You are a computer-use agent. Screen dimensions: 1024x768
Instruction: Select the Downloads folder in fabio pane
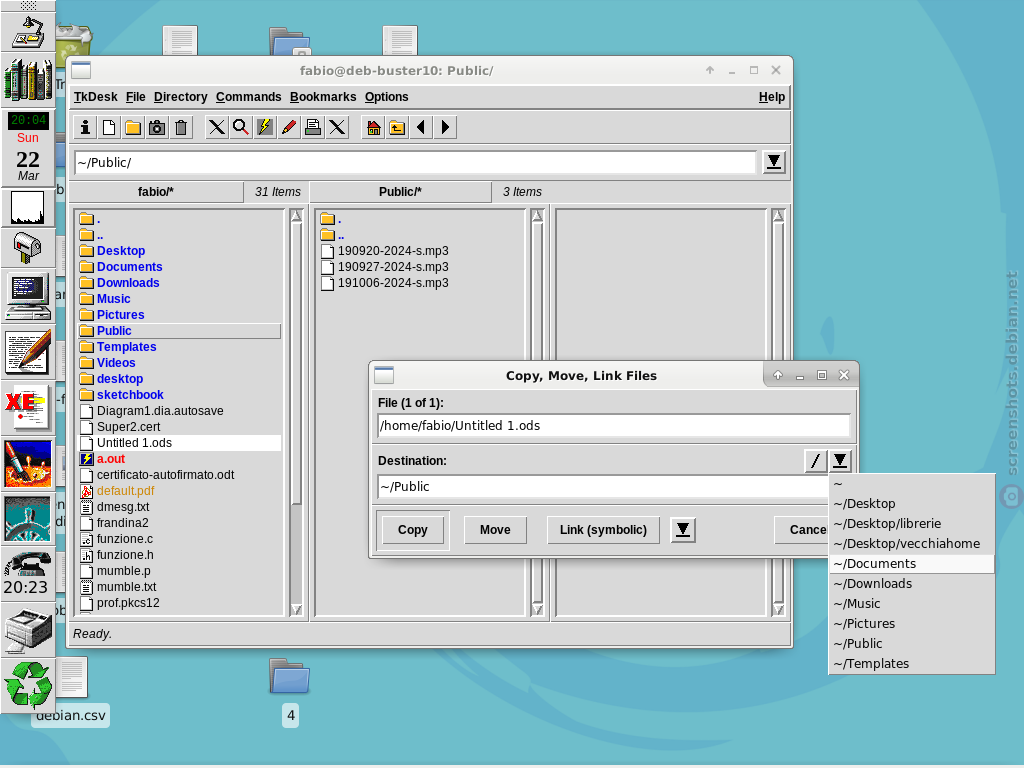(x=128, y=283)
